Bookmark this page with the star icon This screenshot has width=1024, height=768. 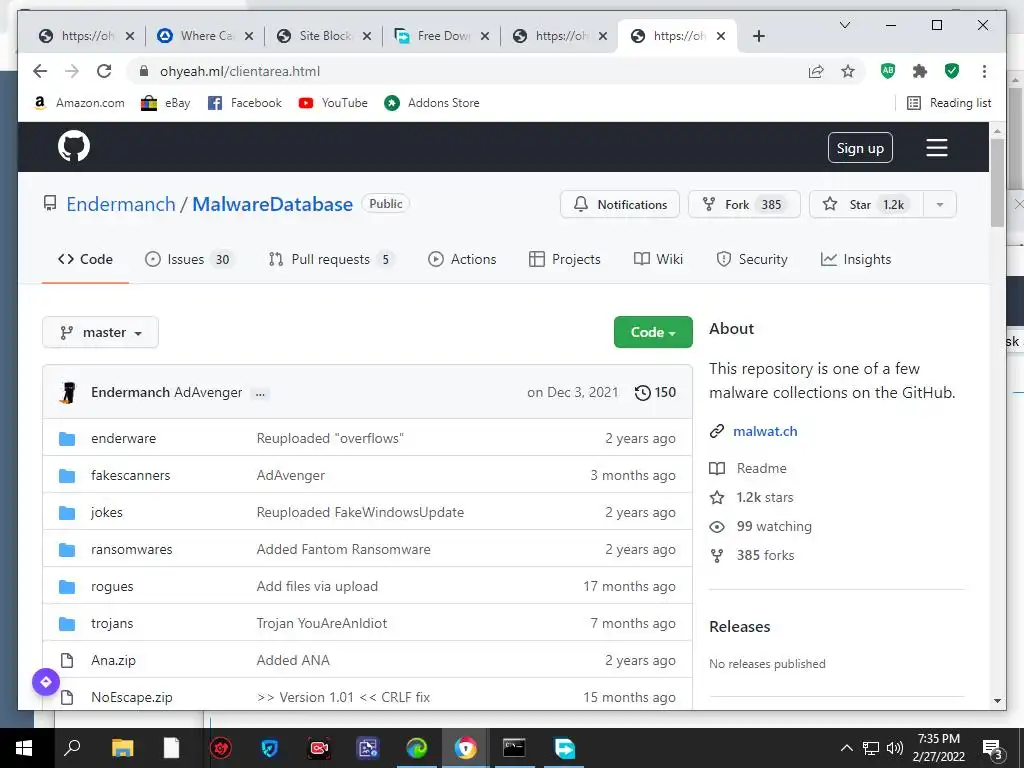click(848, 71)
